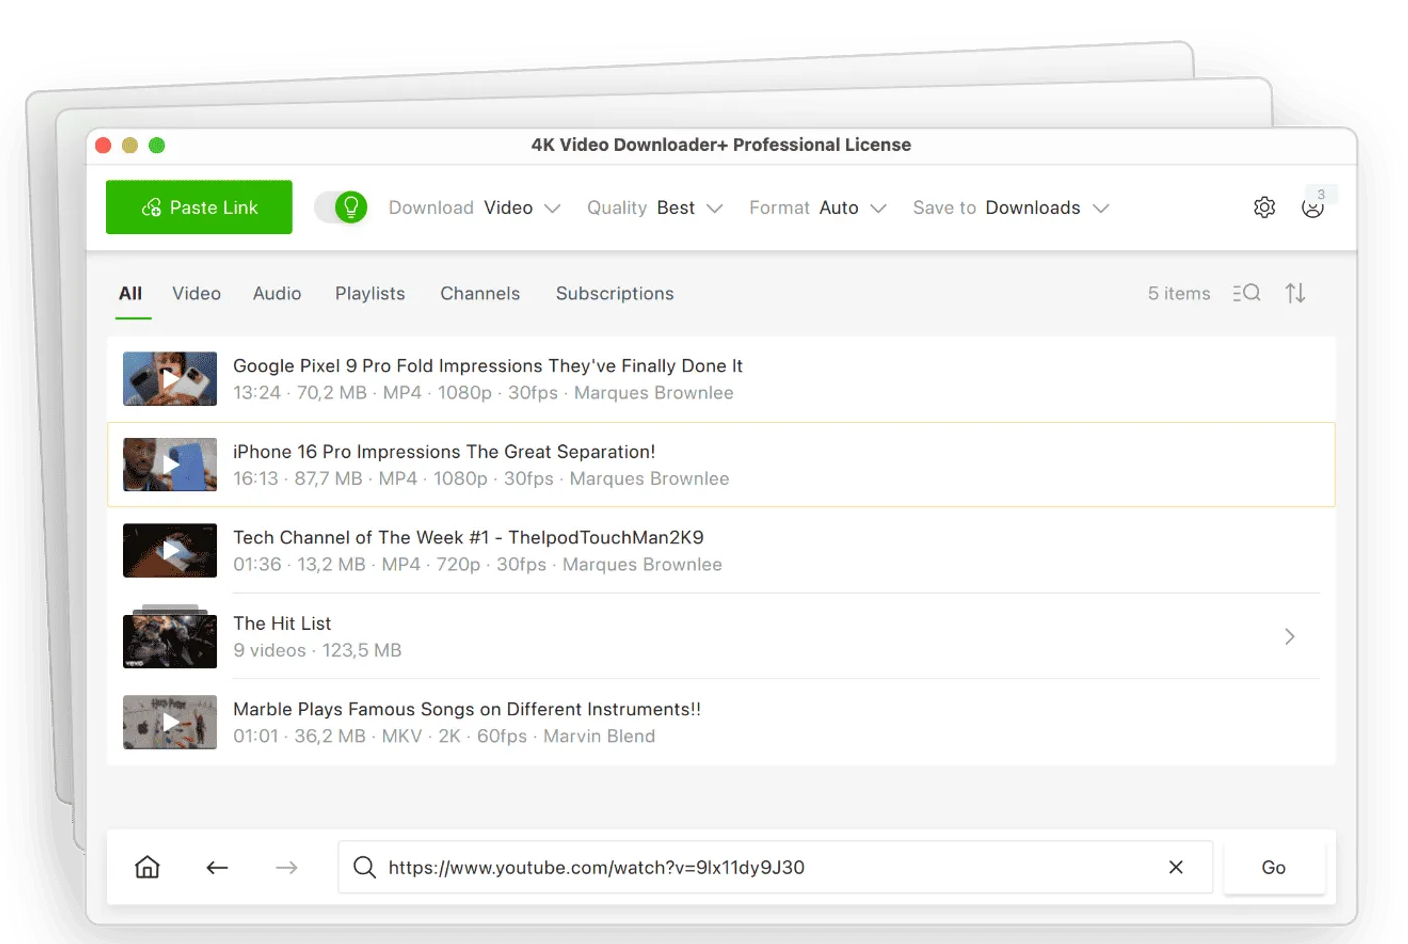1408x944 pixels.
Task: Toggle the Smart Mode lightbulb switch
Action: click(341, 207)
